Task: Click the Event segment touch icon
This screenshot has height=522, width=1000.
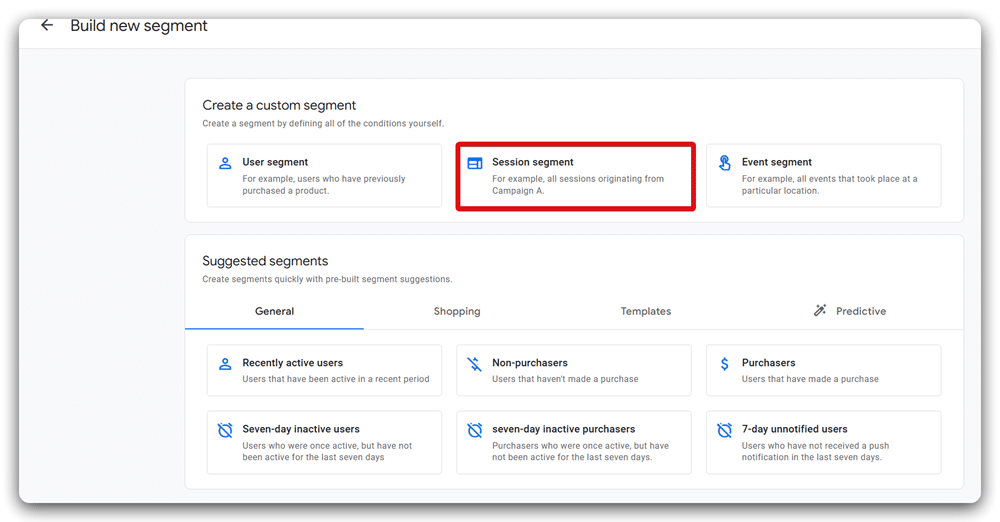Action: [x=724, y=163]
